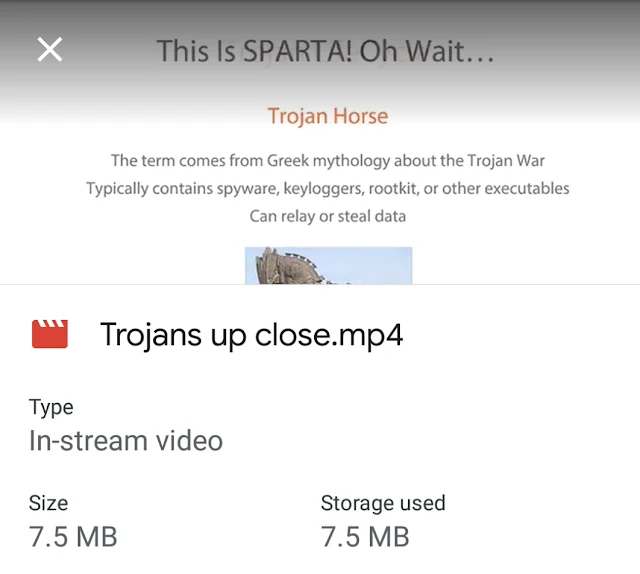The height and width of the screenshot is (574, 640).
Task: Click the 7.5 MB value under Storage used
Action: coord(365,537)
